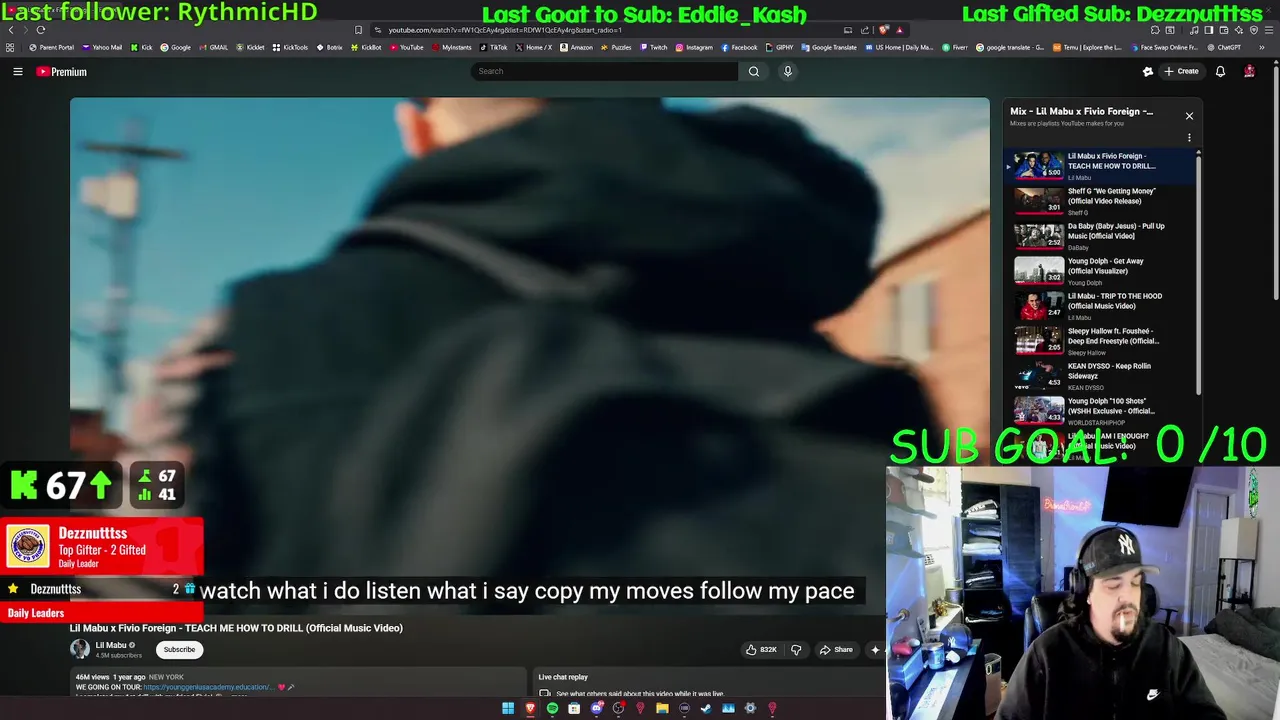The height and width of the screenshot is (720, 1280).
Task: Open the tour link in description
Action: (x=207, y=687)
